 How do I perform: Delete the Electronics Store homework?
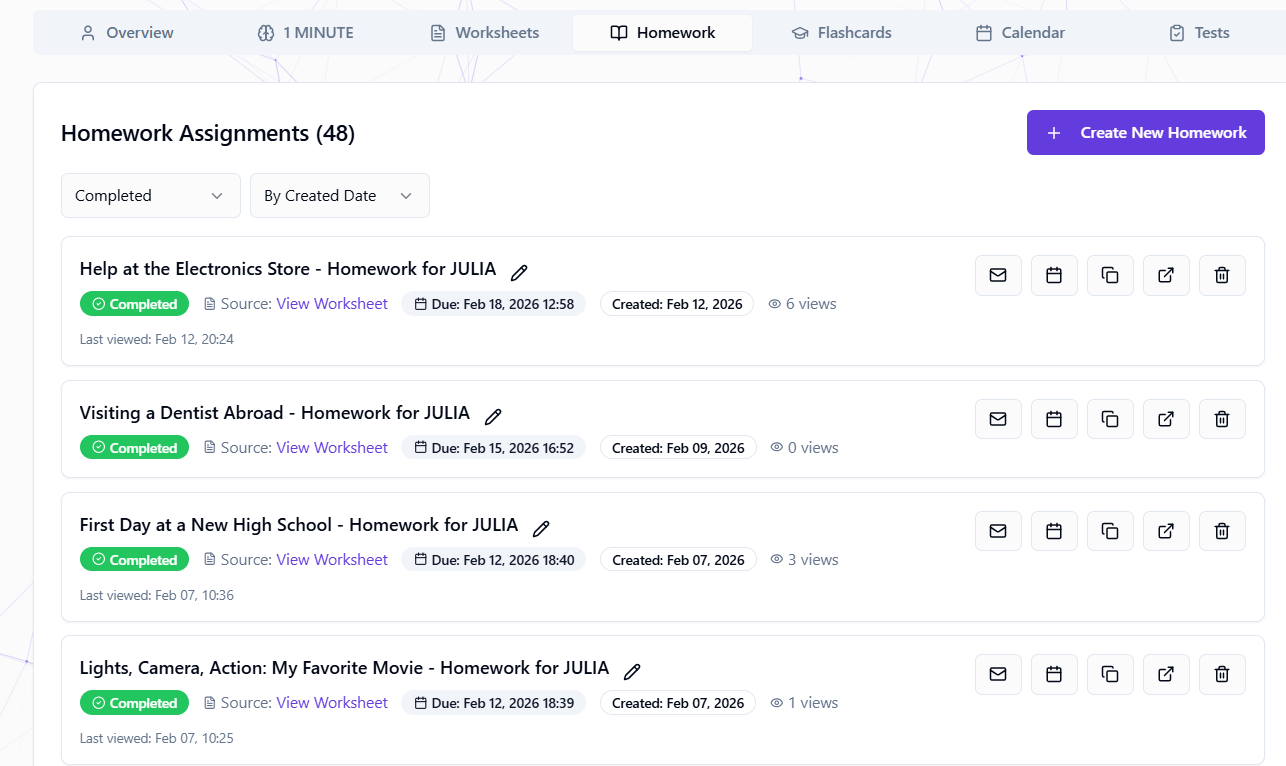point(1222,275)
